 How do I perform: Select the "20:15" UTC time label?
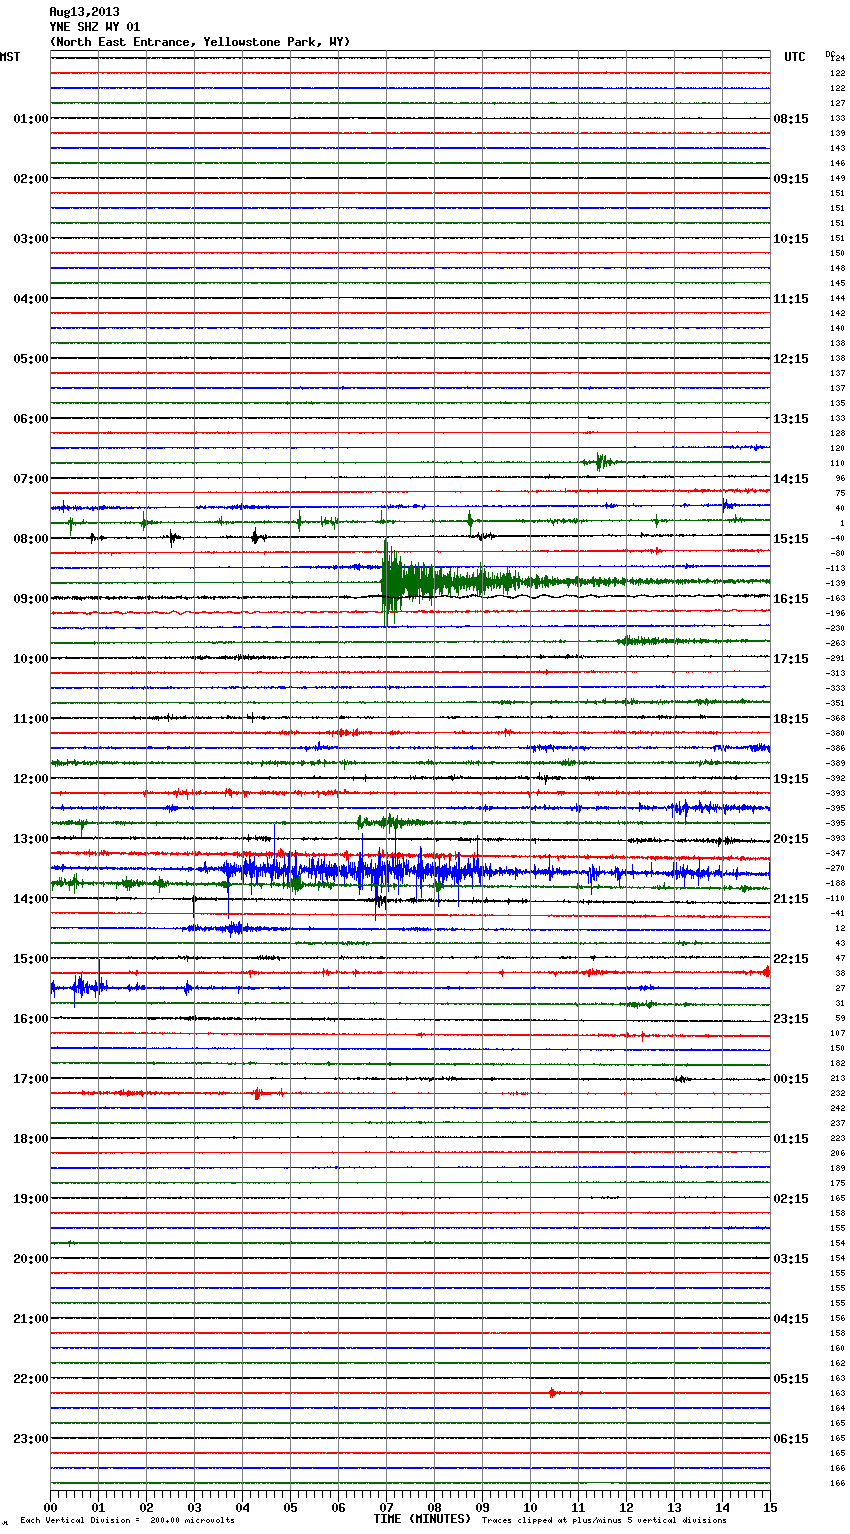coord(791,839)
